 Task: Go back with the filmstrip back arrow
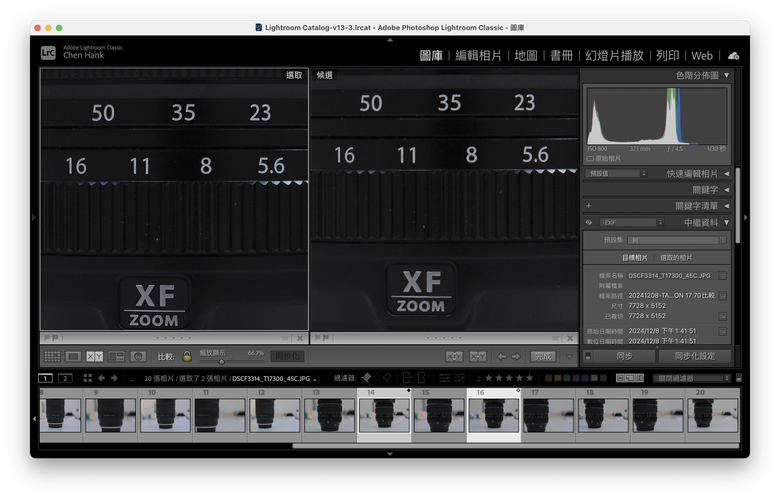click(x=101, y=378)
